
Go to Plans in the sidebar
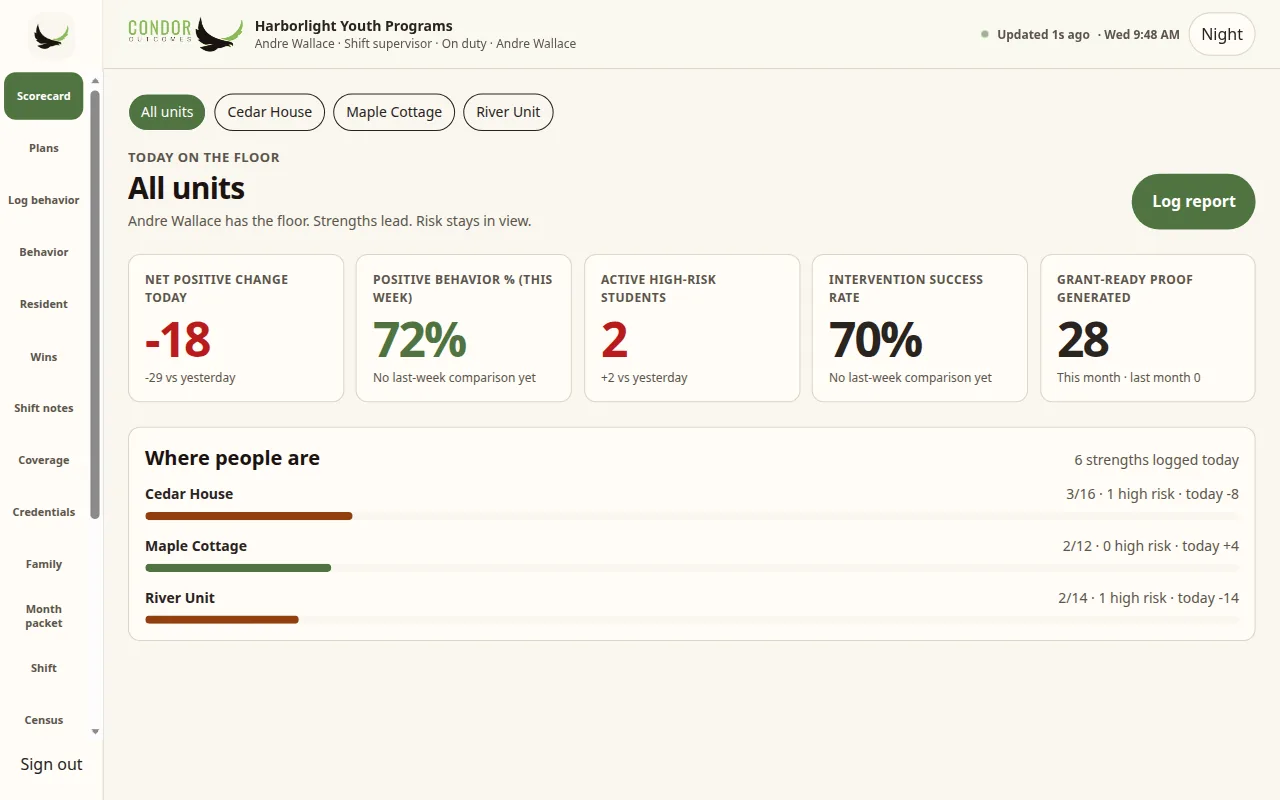point(44,148)
